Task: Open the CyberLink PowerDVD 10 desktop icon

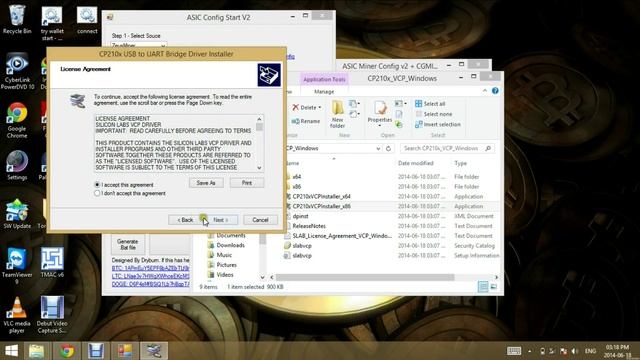Action: [x=17, y=71]
